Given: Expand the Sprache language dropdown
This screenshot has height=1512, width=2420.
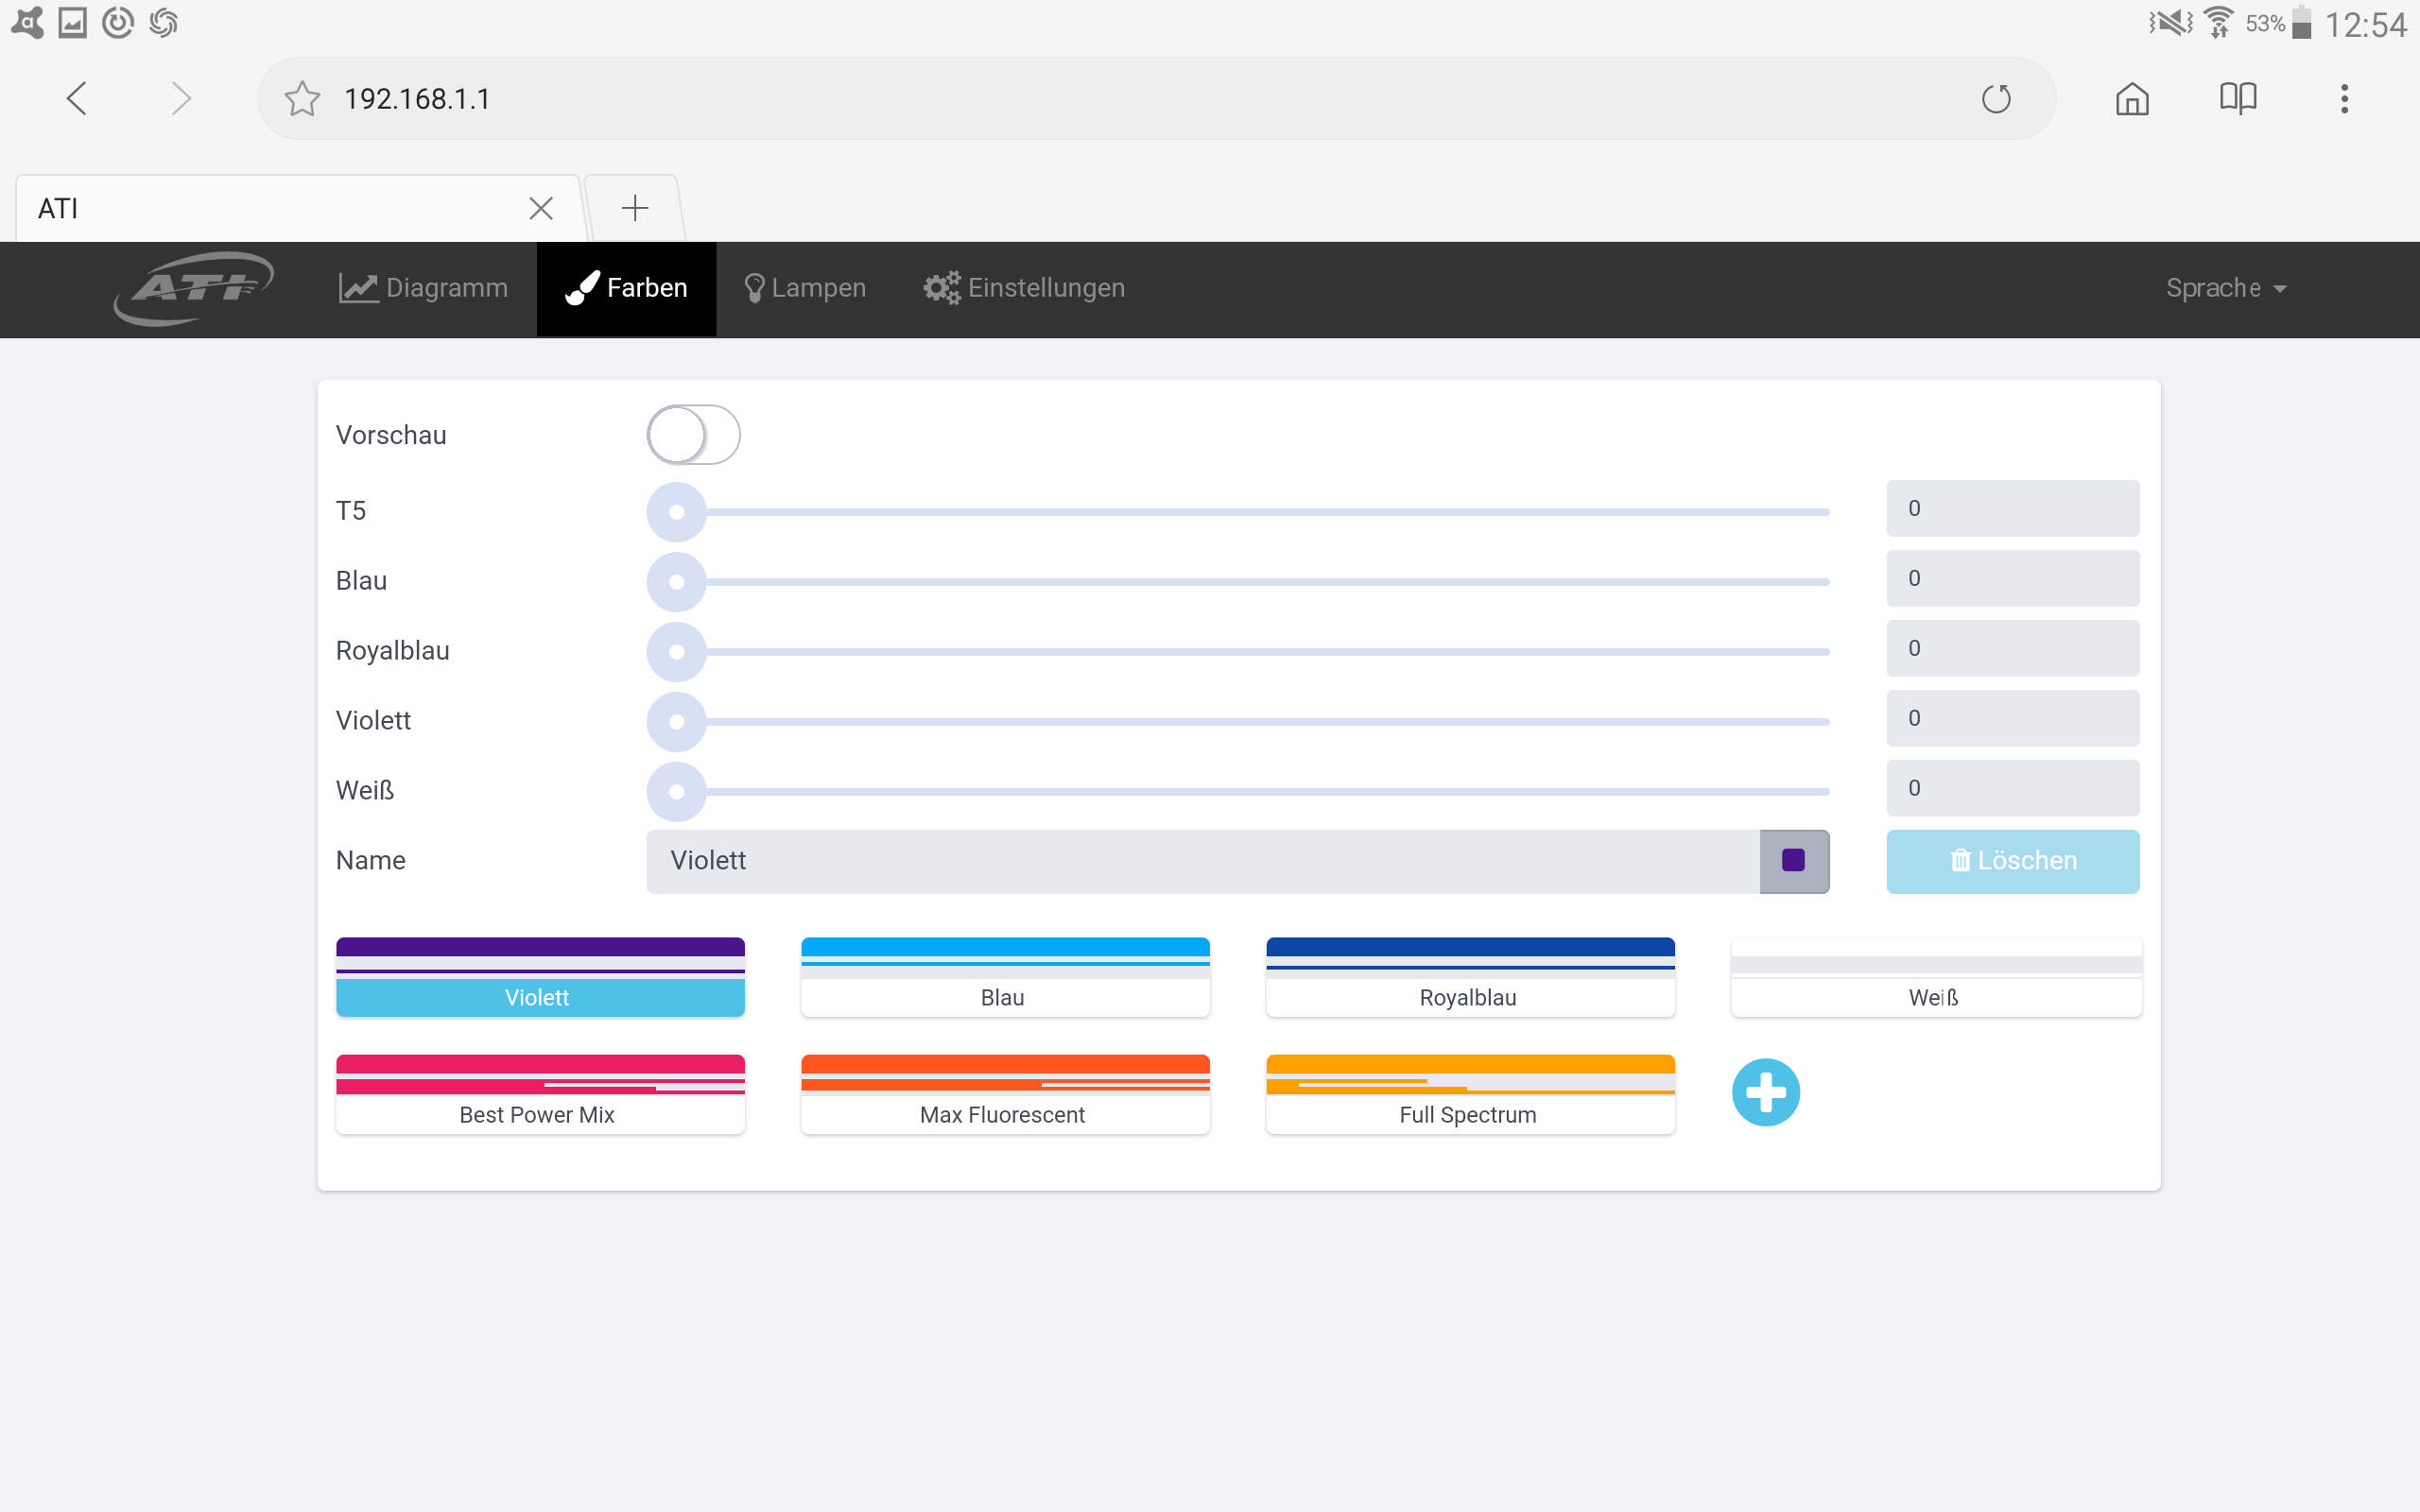Looking at the screenshot, I should click(x=2225, y=288).
